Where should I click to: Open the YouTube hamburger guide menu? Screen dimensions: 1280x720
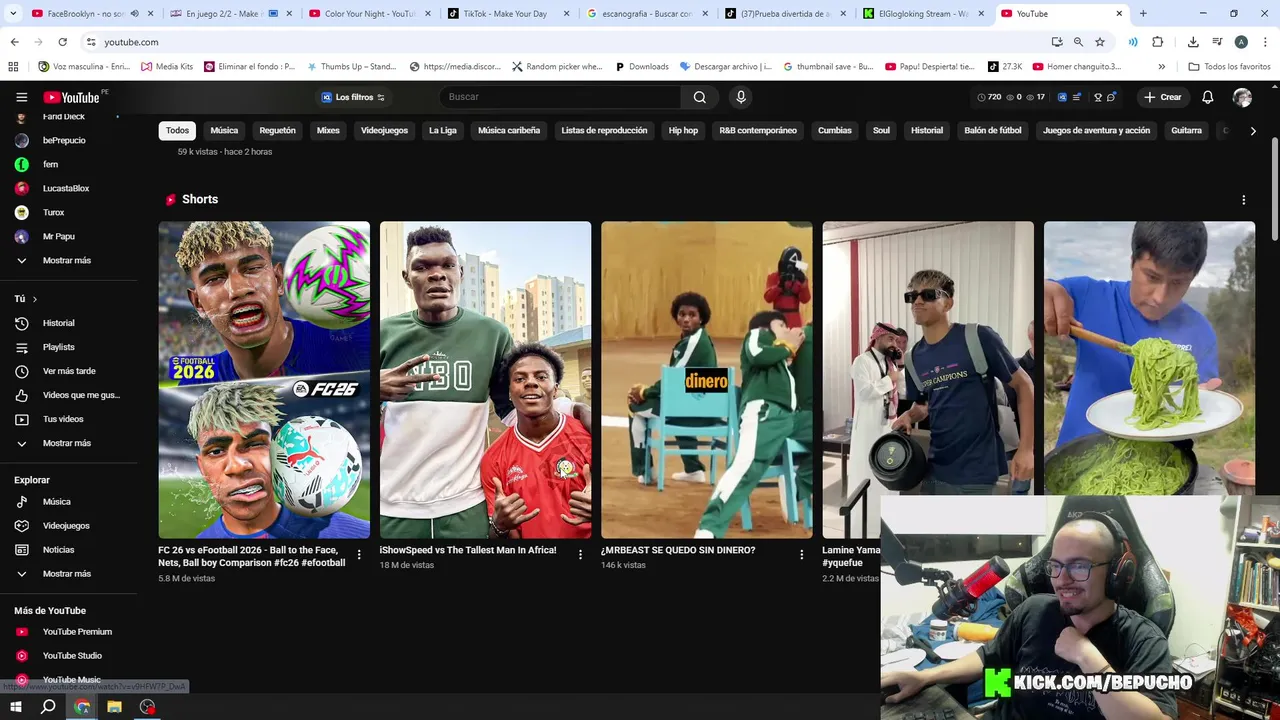coord(21,97)
